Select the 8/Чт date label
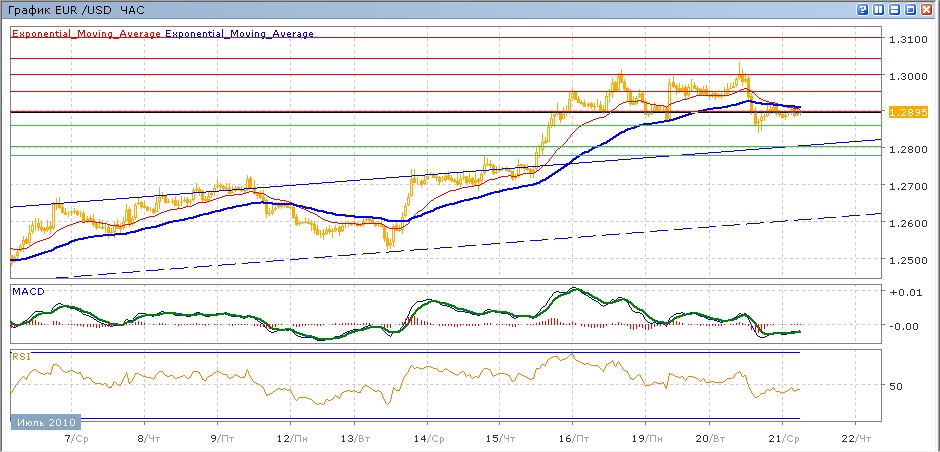The width and height of the screenshot is (940, 452). click(x=149, y=439)
